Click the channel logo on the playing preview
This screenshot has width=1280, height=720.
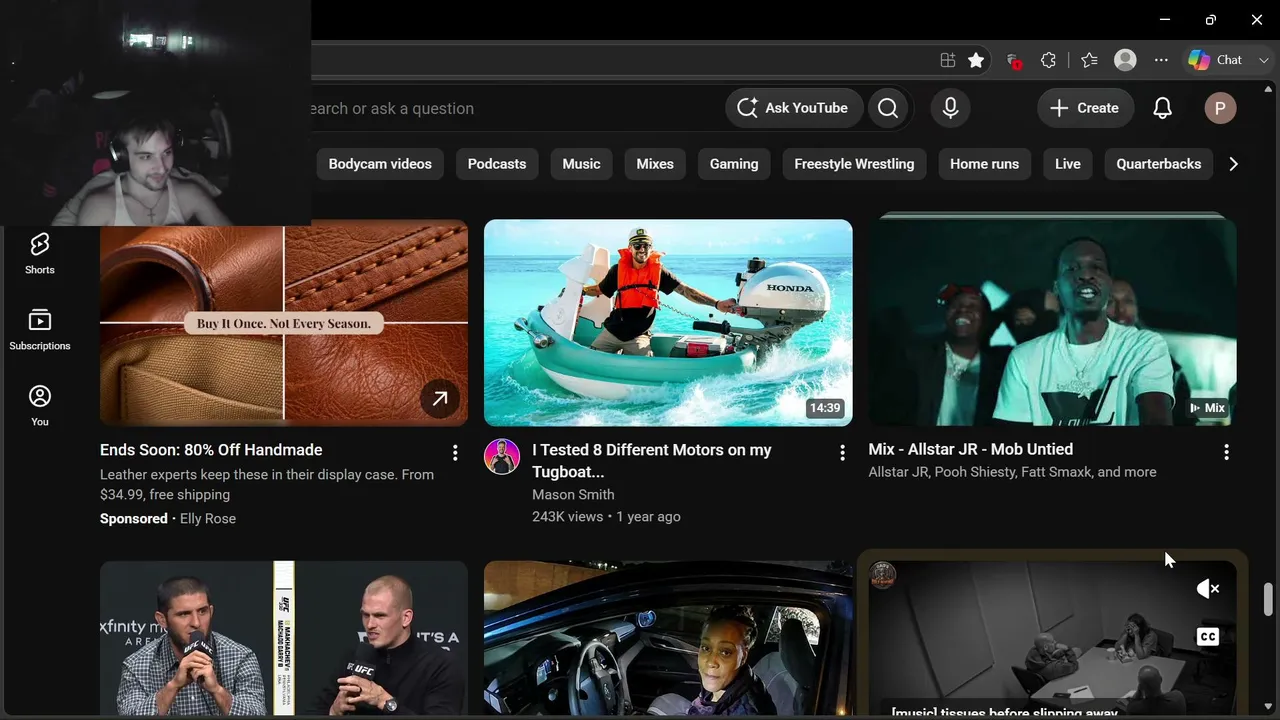pyautogui.click(x=882, y=575)
